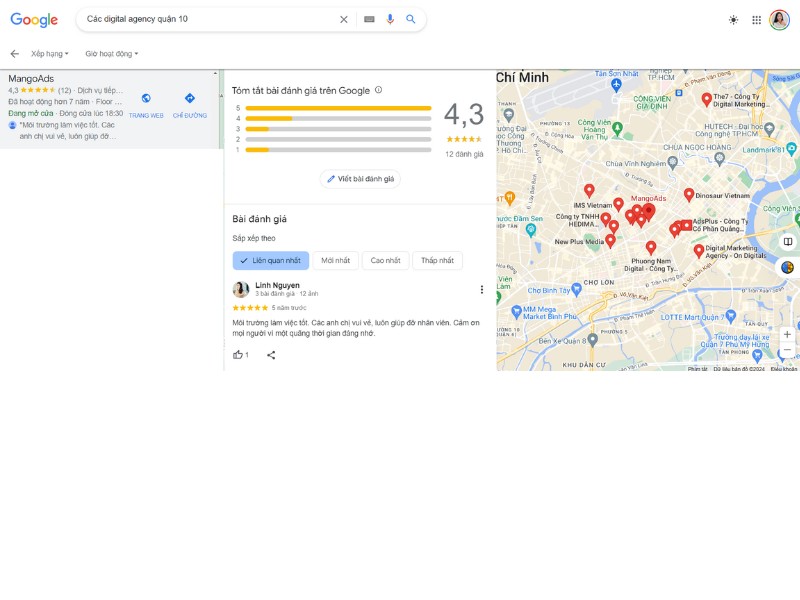Viewport: 800px width, 600px height.
Task: Click the 5-star rating bar
Action: pos(338,108)
